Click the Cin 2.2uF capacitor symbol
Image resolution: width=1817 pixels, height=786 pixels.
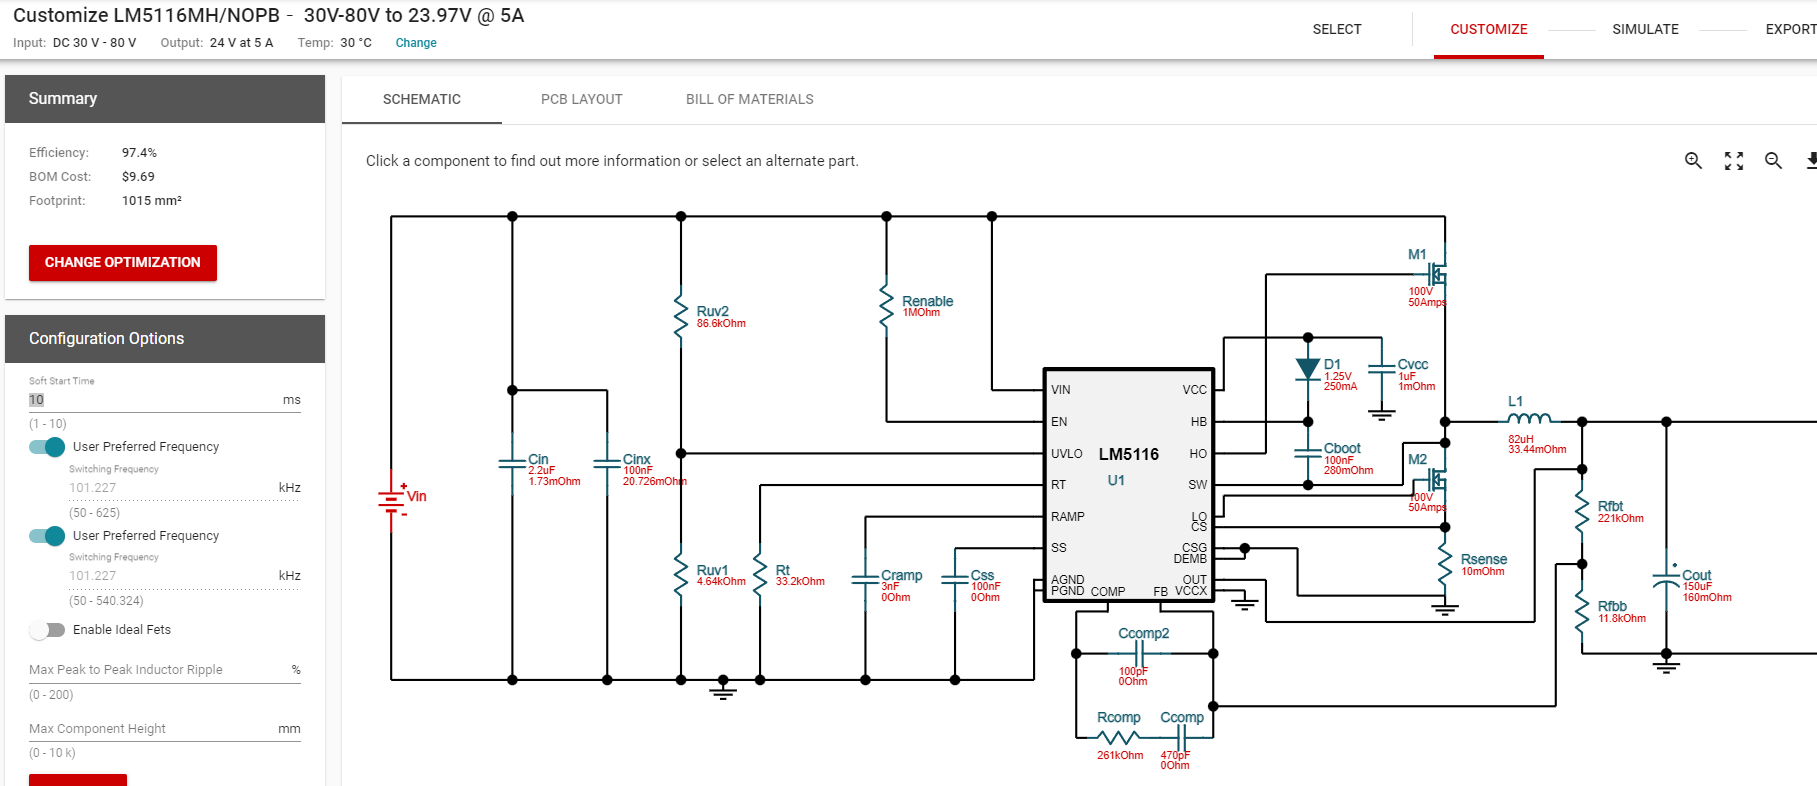coord(512,464)
